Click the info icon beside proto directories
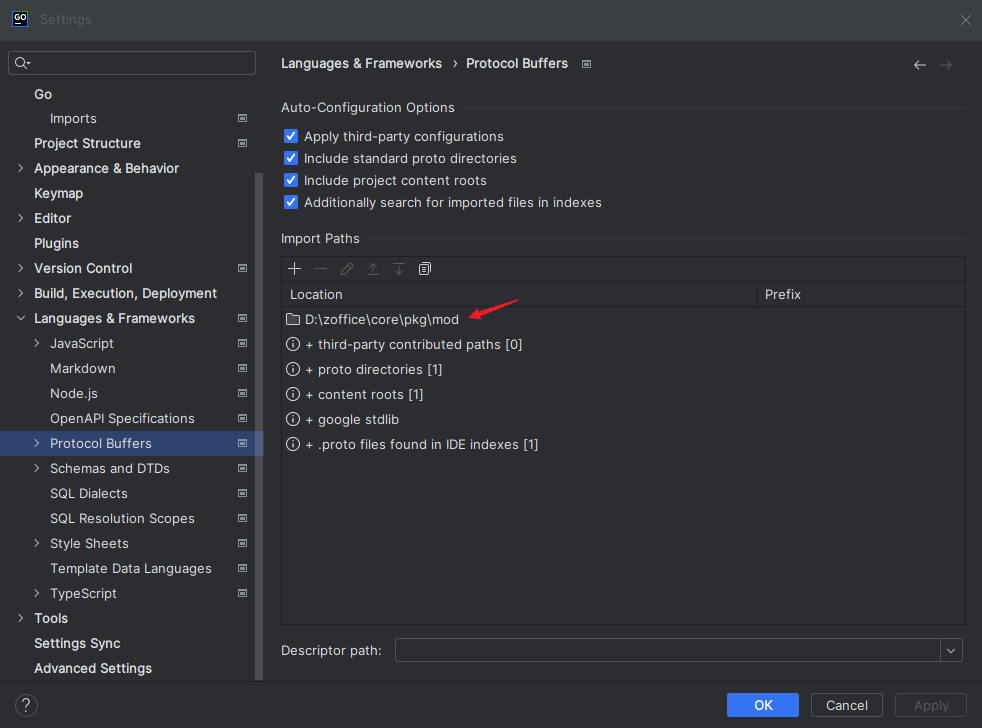Viewport: 982px width, 728px height. pos(293,370)
